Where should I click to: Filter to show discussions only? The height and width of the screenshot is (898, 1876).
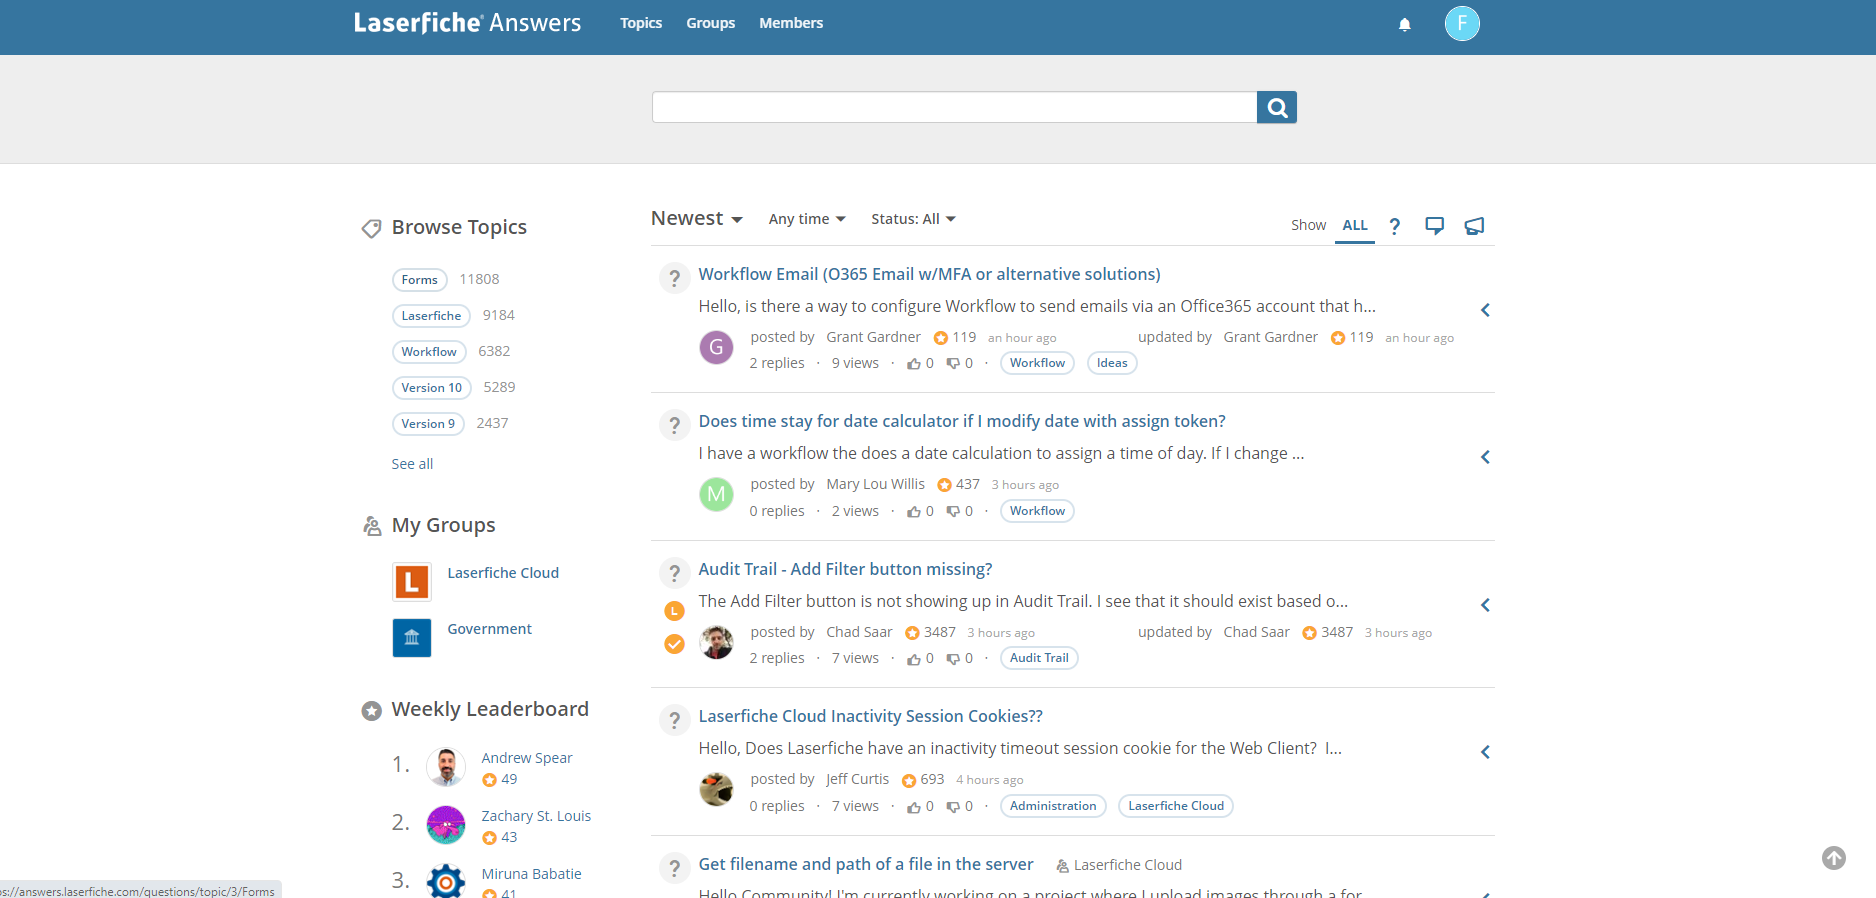click(x=1434, y=226)
